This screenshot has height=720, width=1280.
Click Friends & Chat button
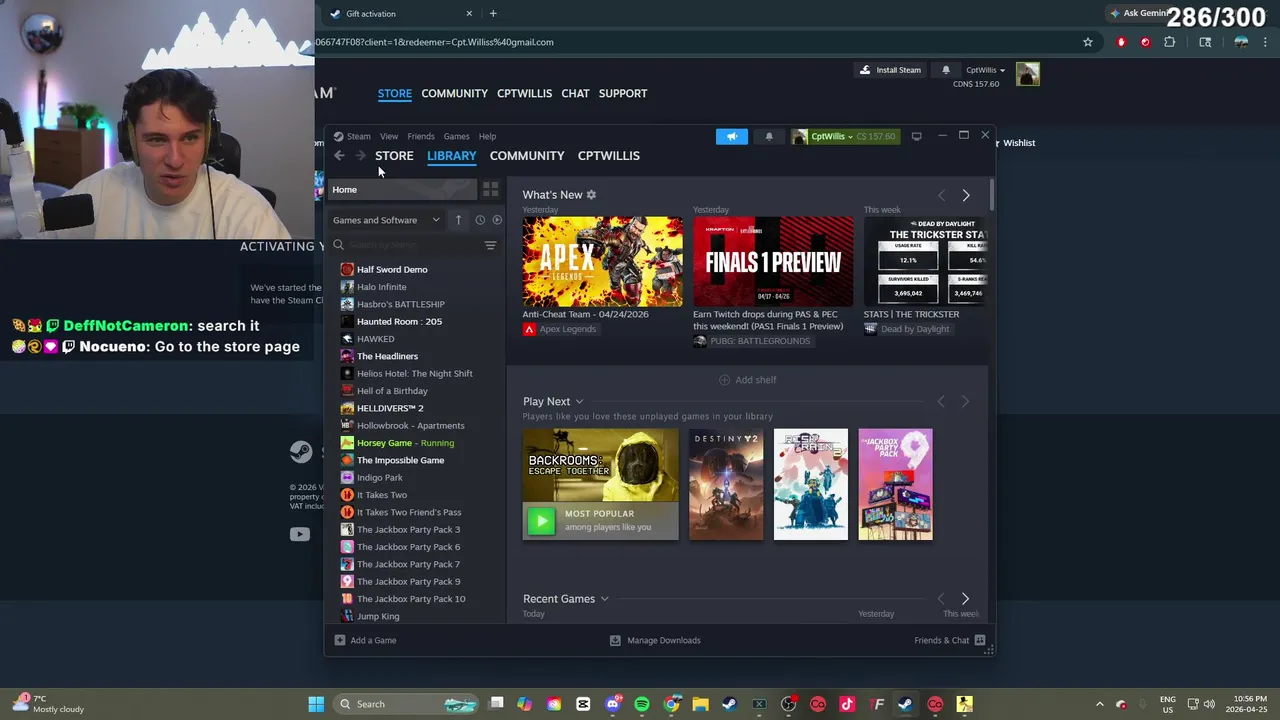[x=950, y=640]
